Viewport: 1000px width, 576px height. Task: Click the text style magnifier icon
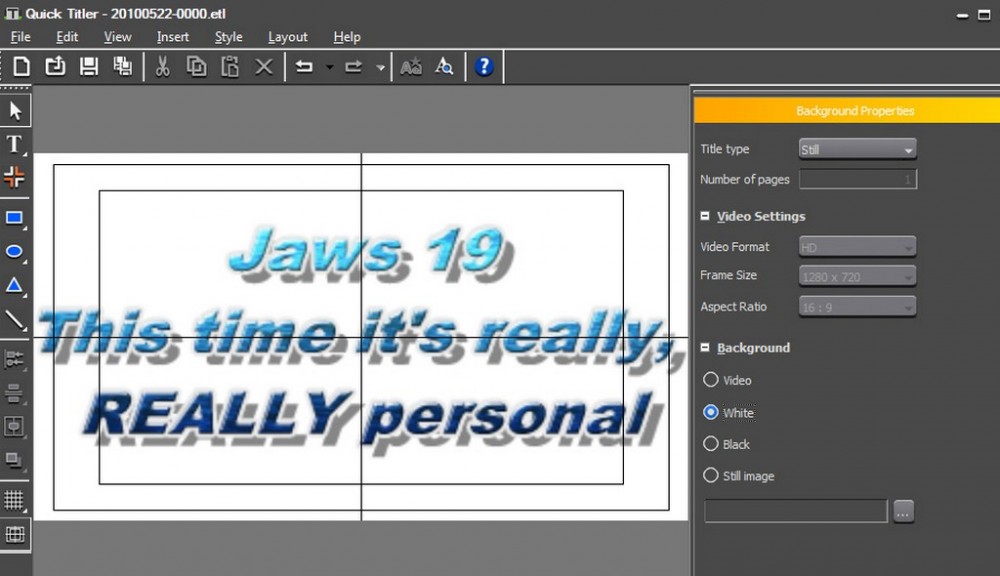pyautogui.click(x=444, y=66)
